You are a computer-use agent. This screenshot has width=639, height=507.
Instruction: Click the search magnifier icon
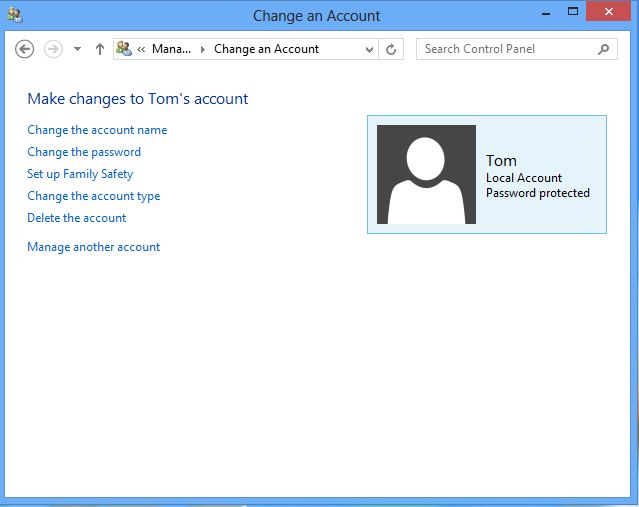click(604, 49)
